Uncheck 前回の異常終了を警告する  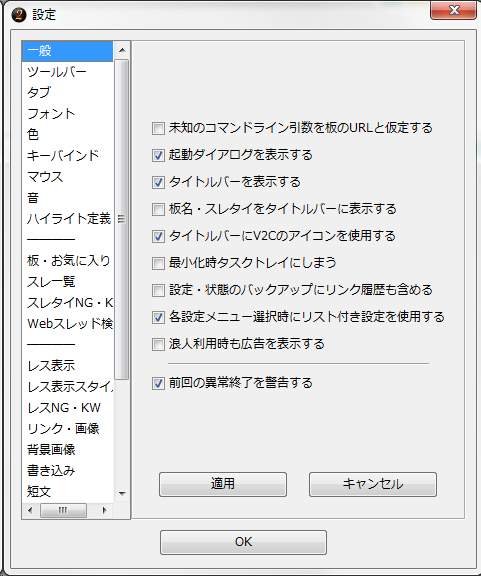[158, 384]
